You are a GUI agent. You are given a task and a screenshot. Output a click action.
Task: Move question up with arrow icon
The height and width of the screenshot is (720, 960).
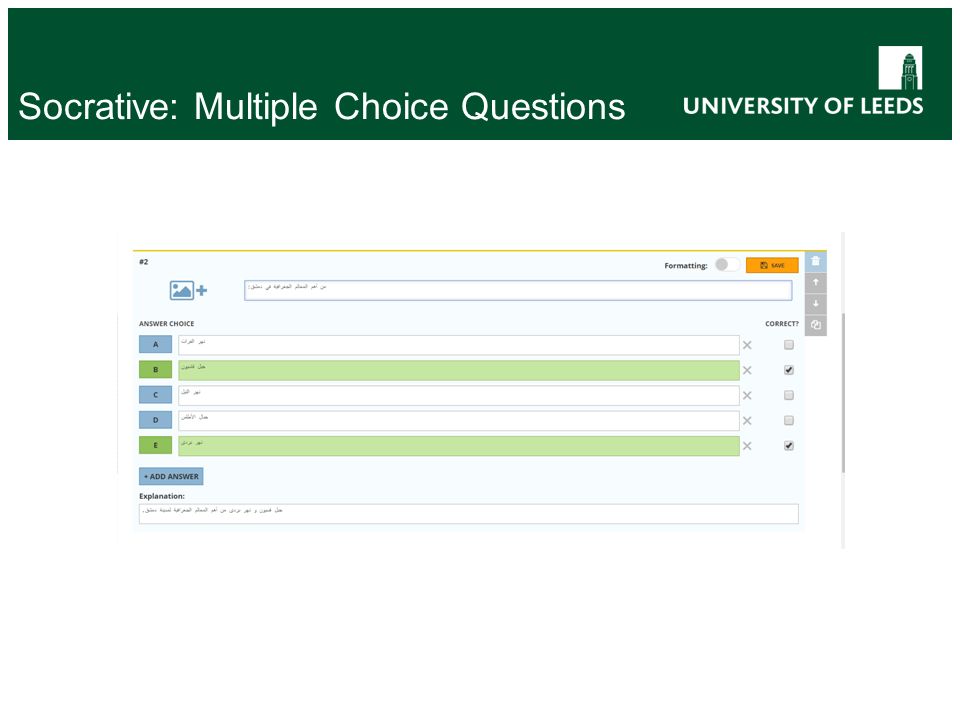pos(816,283)
